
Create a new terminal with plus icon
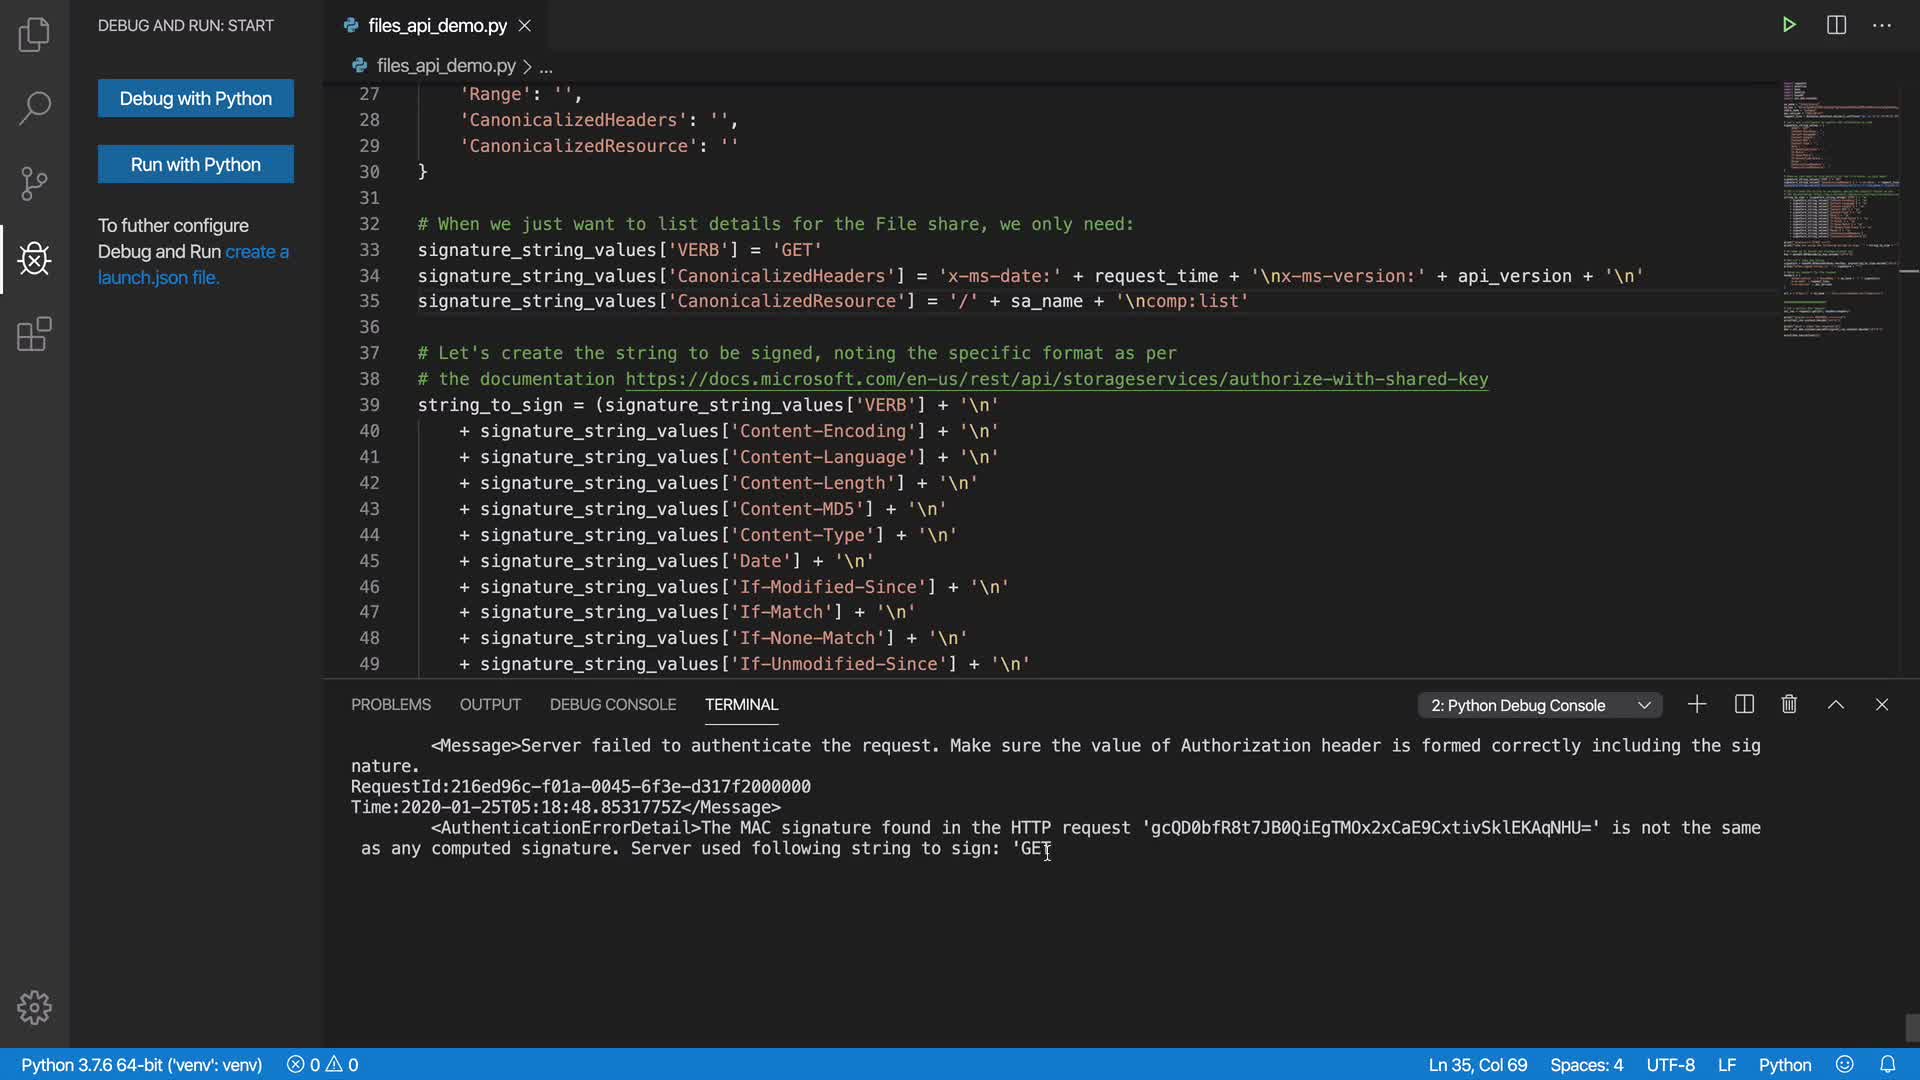click(x=1697, y=705)
